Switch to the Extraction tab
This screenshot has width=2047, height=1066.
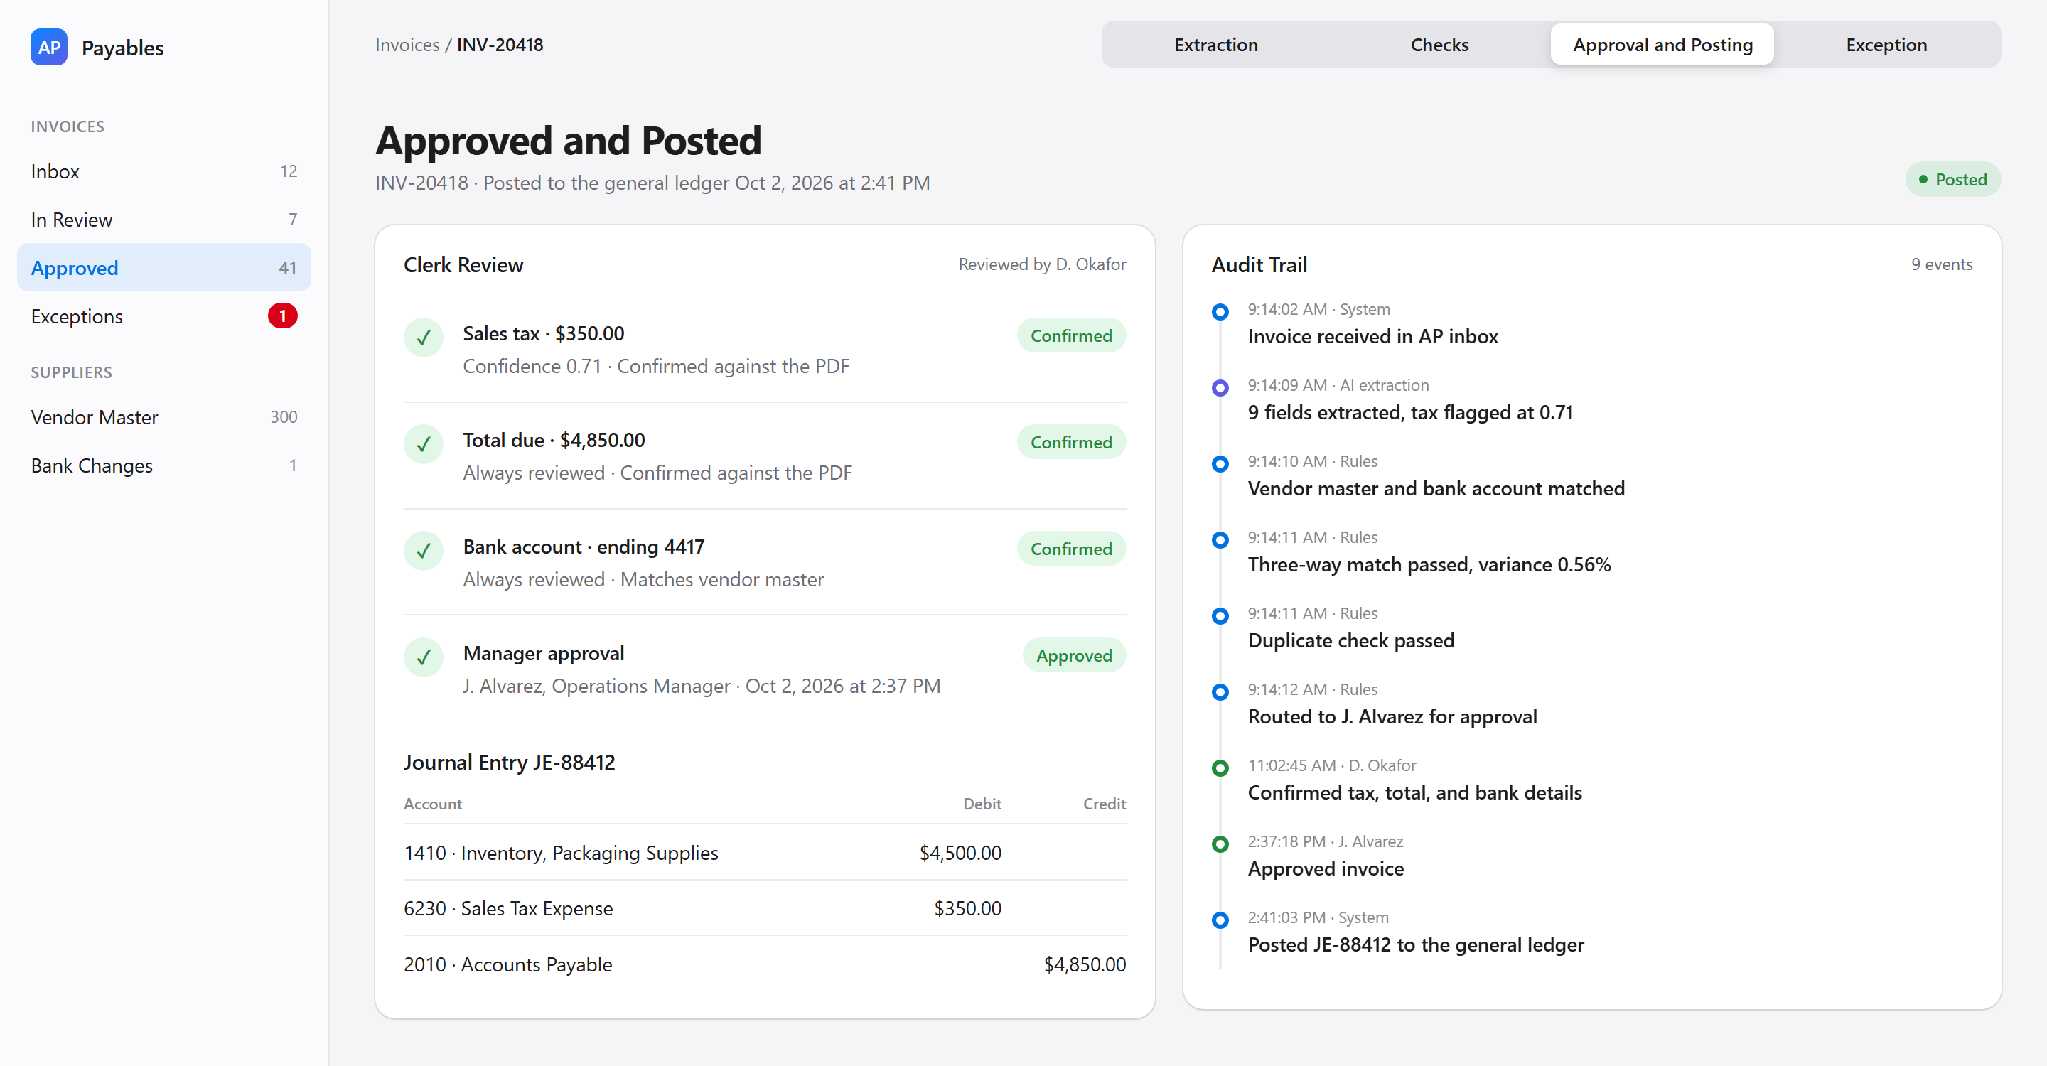pos(1216,45)
